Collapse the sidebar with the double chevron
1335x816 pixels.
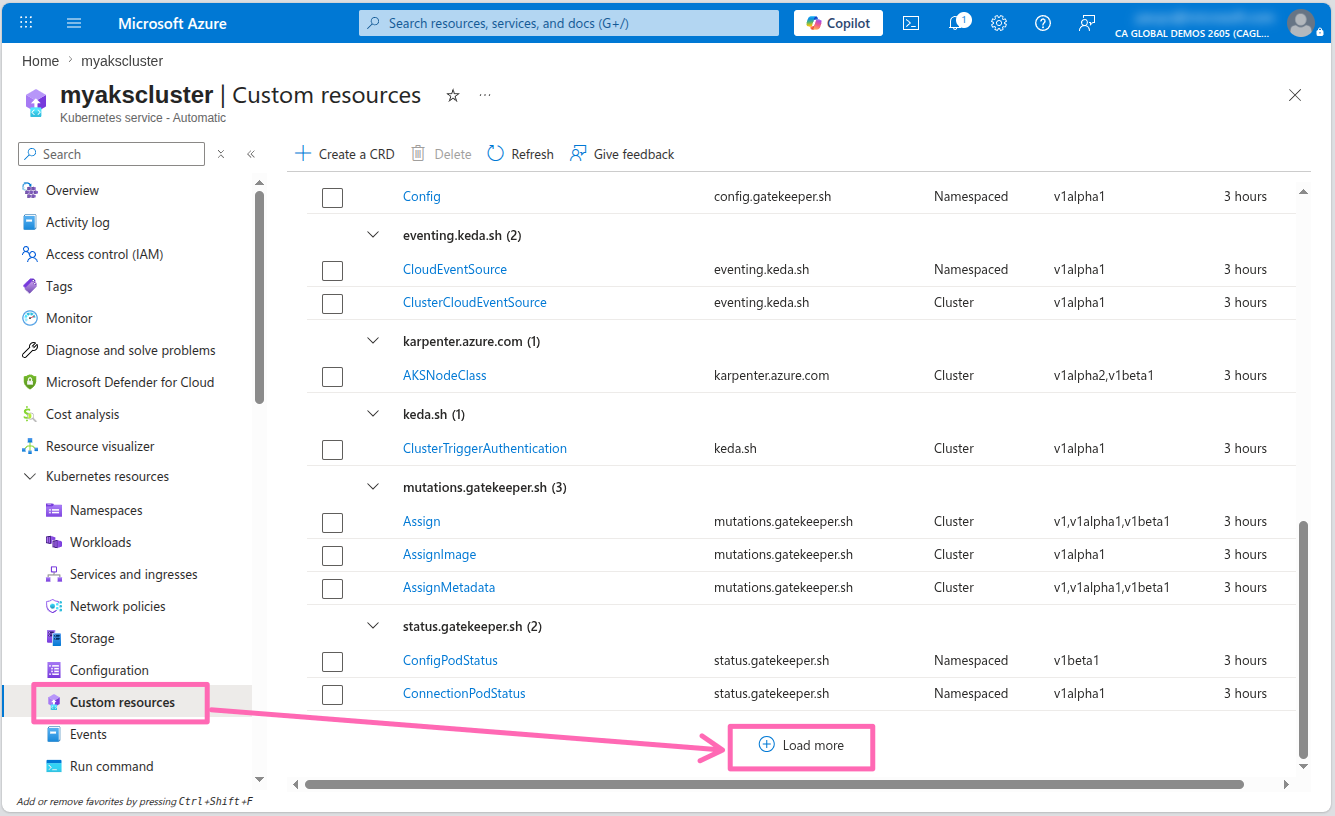pyautogui.click(x=251, y=154)
